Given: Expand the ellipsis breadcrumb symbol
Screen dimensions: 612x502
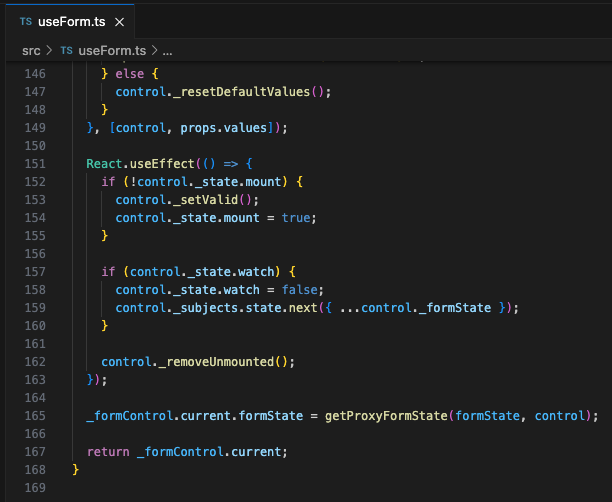Looking at the screenshot, I should pos(166,50).
